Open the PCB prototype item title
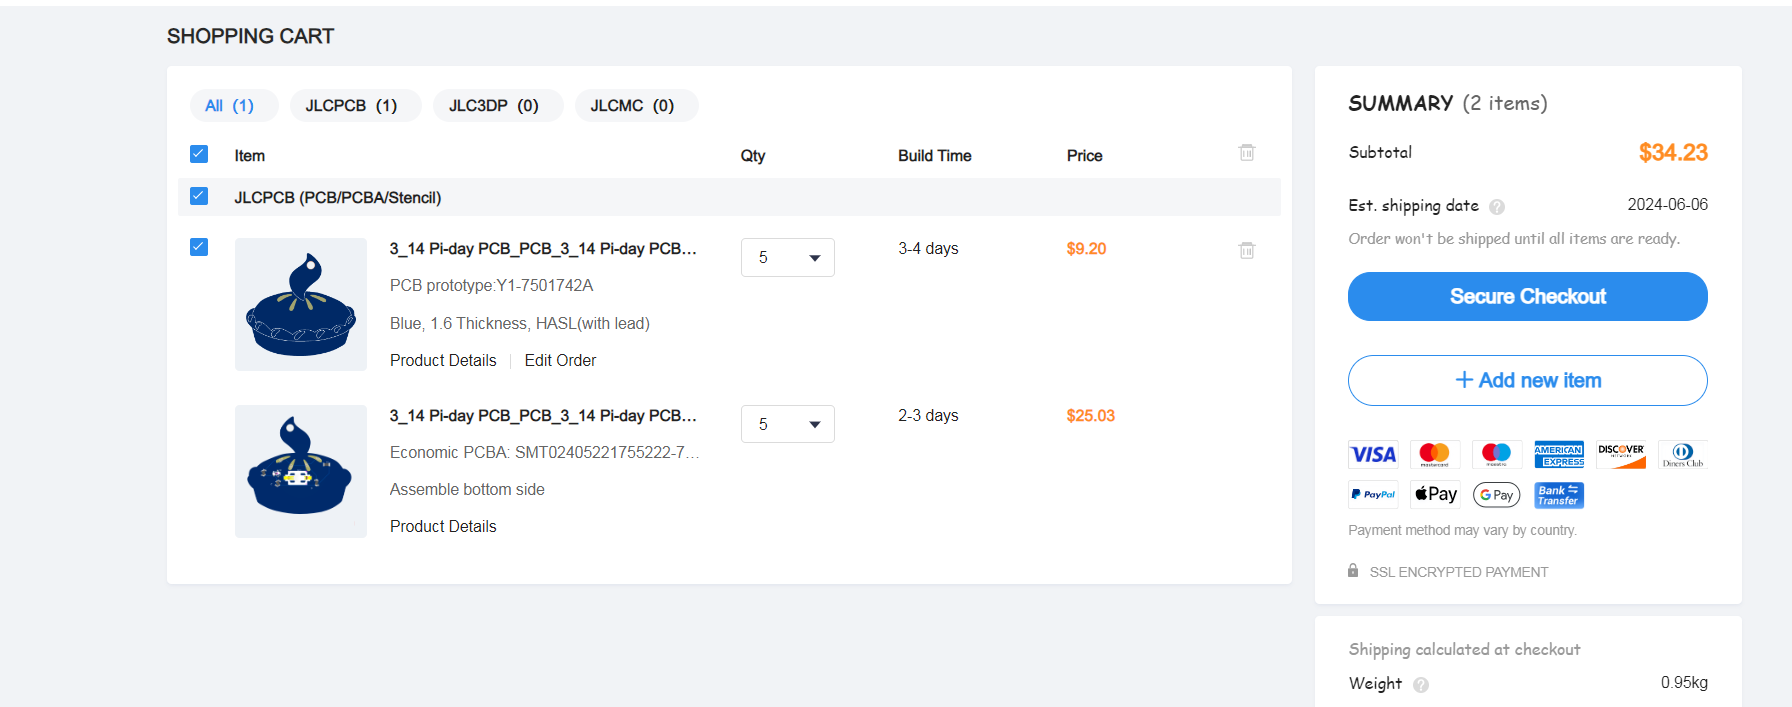Viewport: 1792px width, 707px height. (543, 248)
